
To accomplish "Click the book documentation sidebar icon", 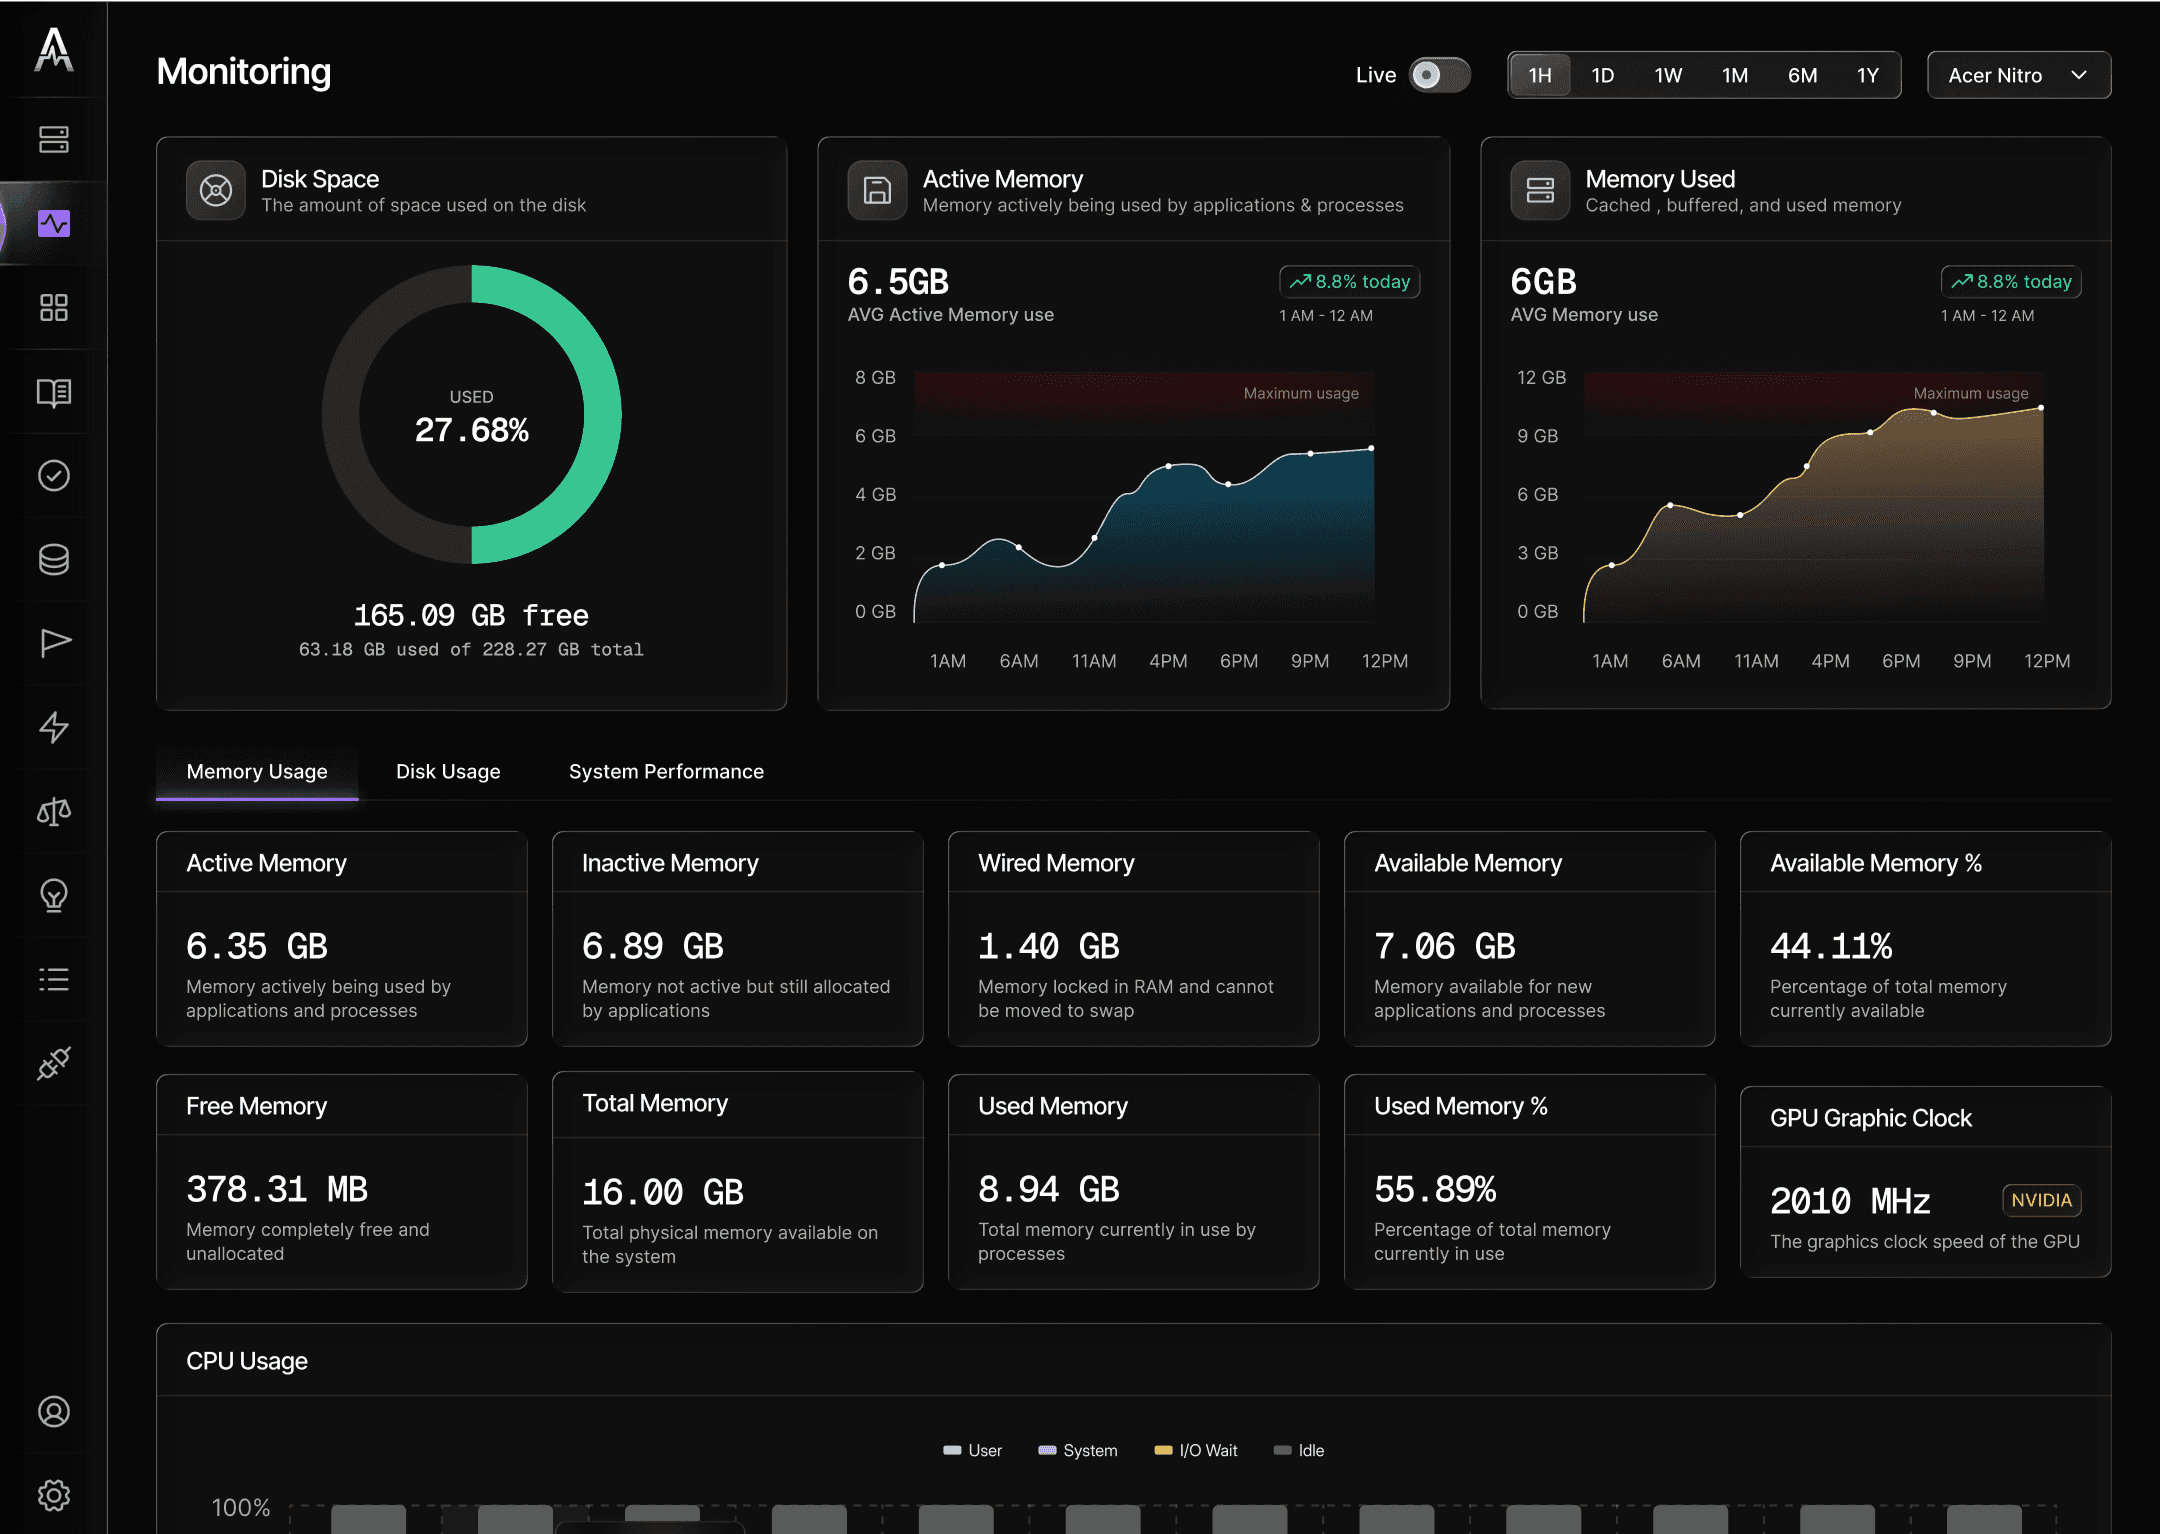I will pos(54,392).
